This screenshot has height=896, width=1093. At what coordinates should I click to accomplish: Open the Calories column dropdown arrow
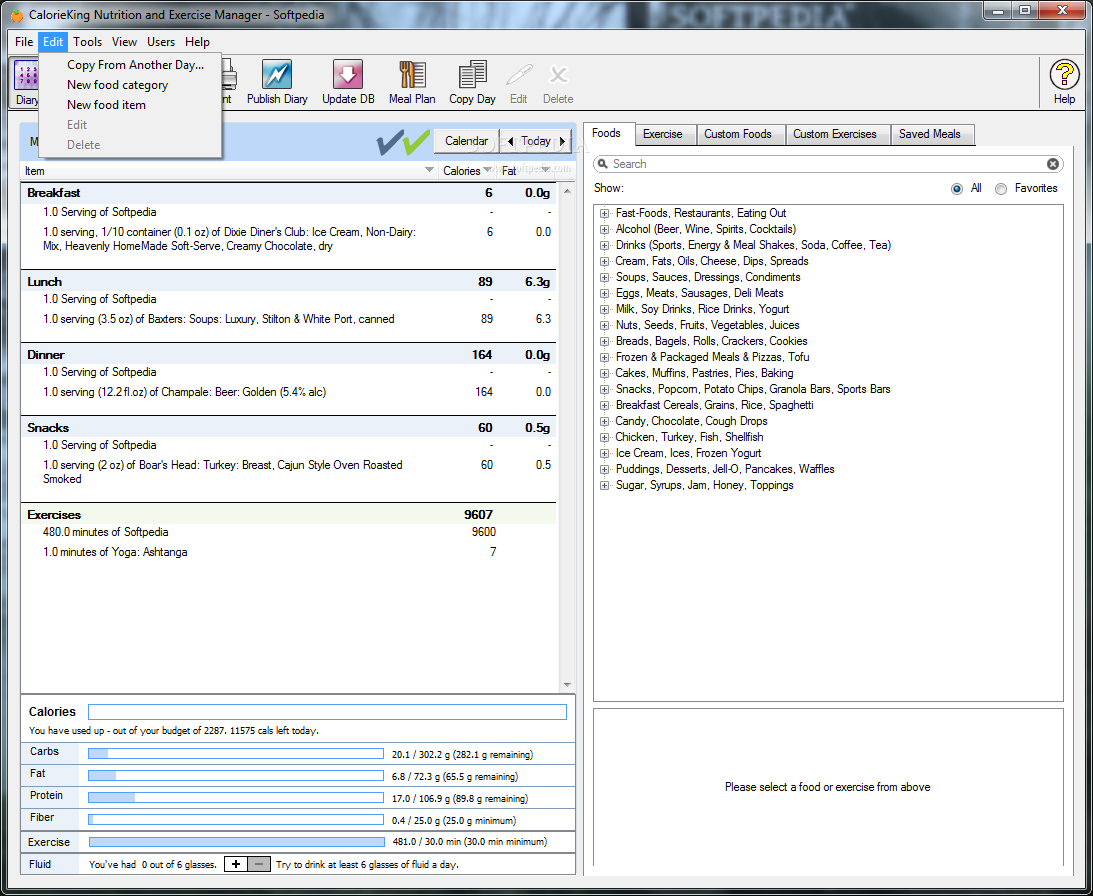487,171
